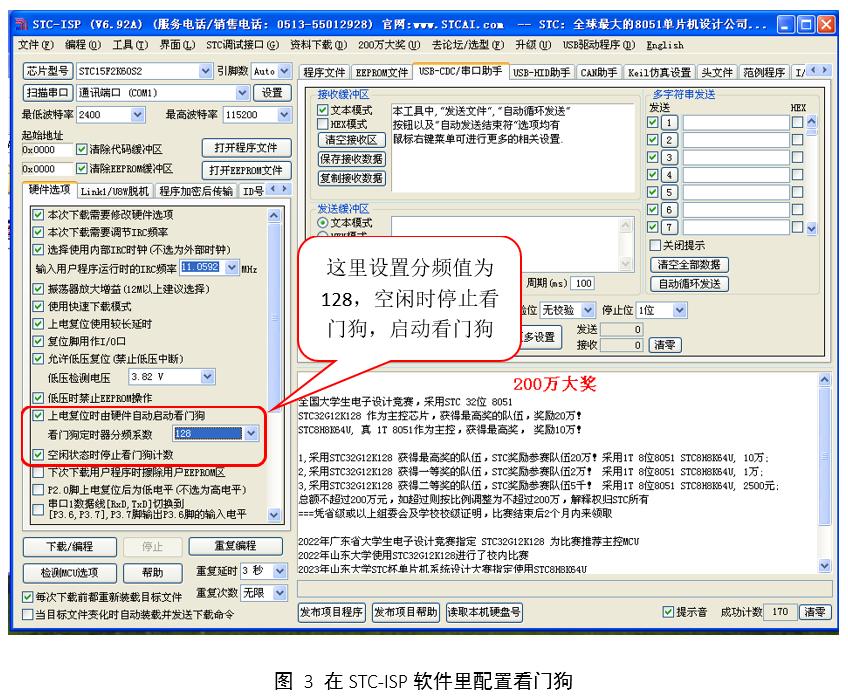Click 复制接收数据 button
848x696 pixels.
tap(352, 178)
